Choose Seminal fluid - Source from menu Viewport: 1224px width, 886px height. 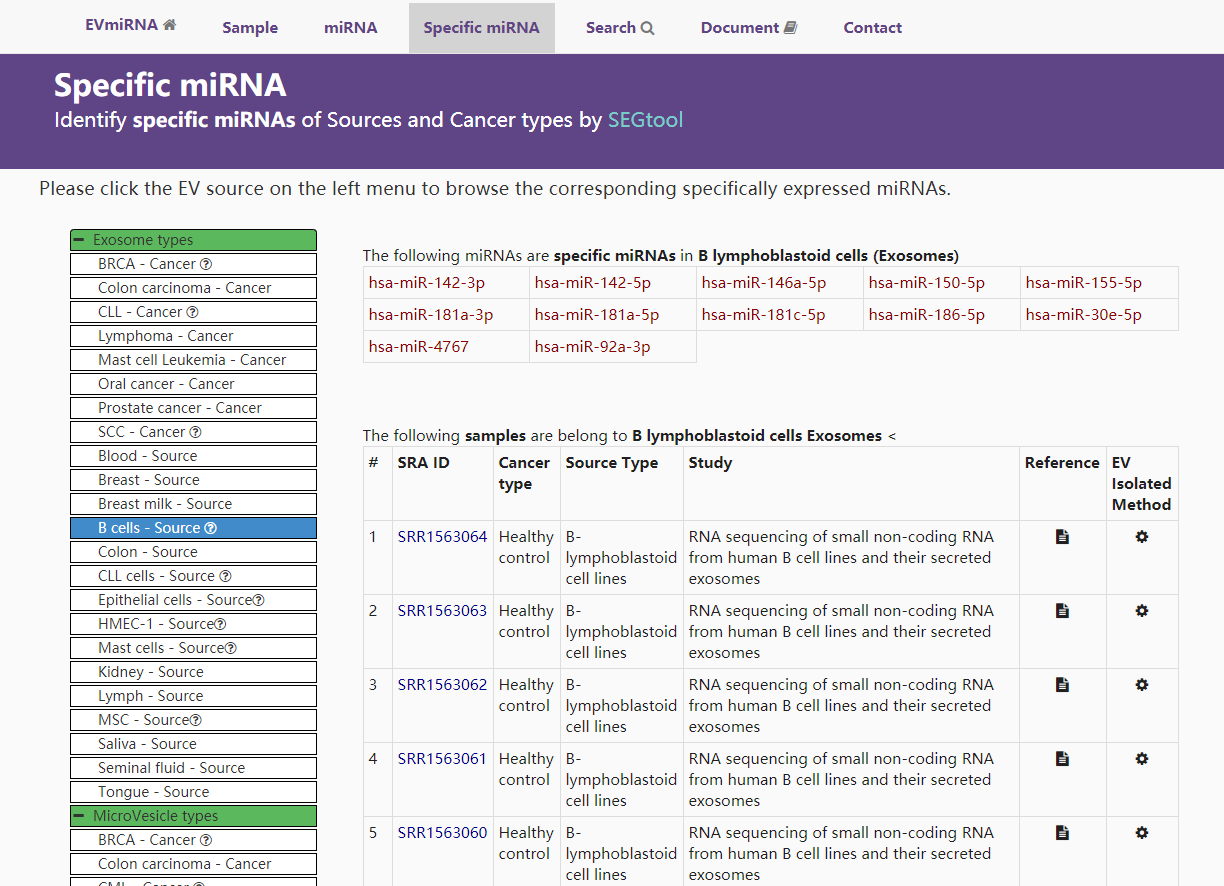pyautogui.click(x=193, y=768)
